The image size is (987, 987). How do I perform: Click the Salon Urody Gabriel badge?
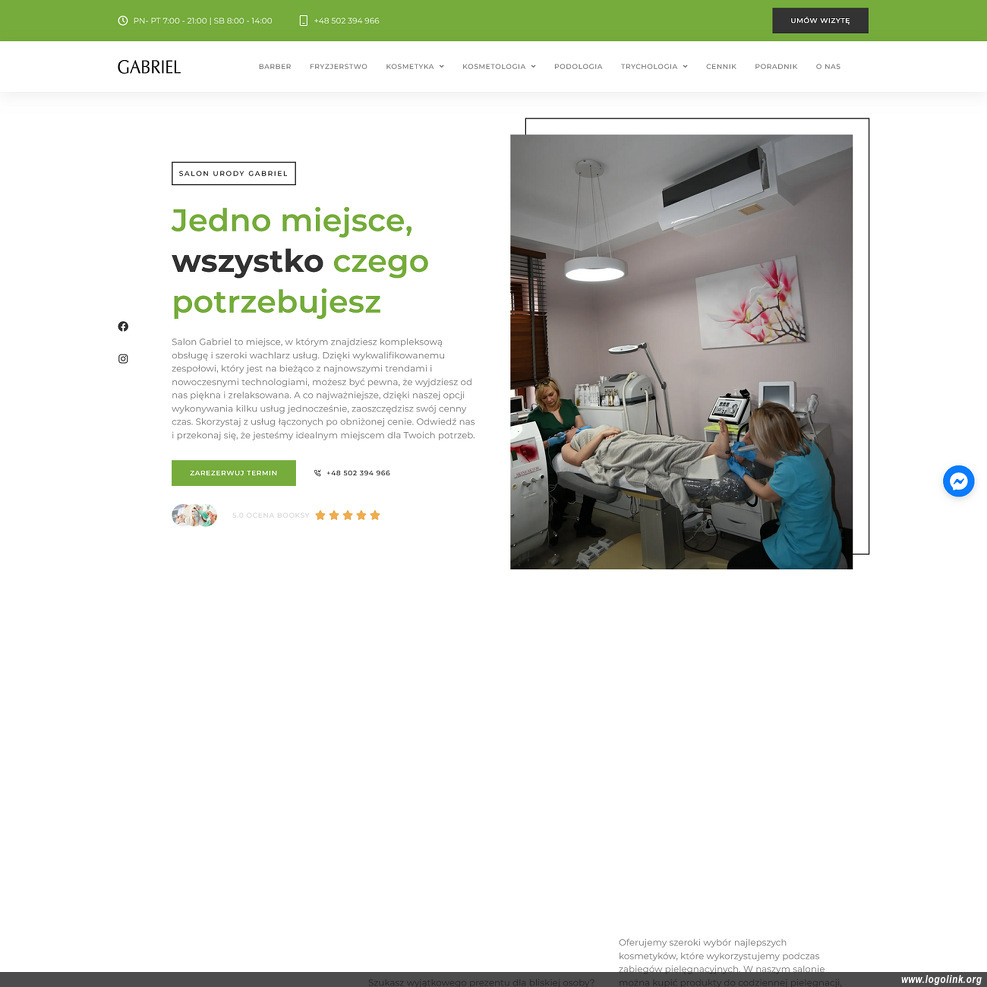pyautogui.click(x=234, y=174)
